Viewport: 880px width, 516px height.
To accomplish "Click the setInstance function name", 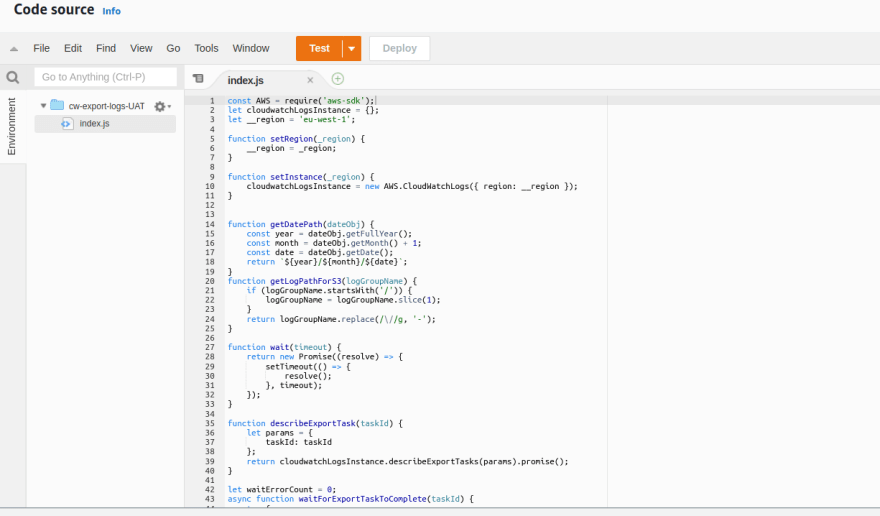I will (x=296, y=177).
